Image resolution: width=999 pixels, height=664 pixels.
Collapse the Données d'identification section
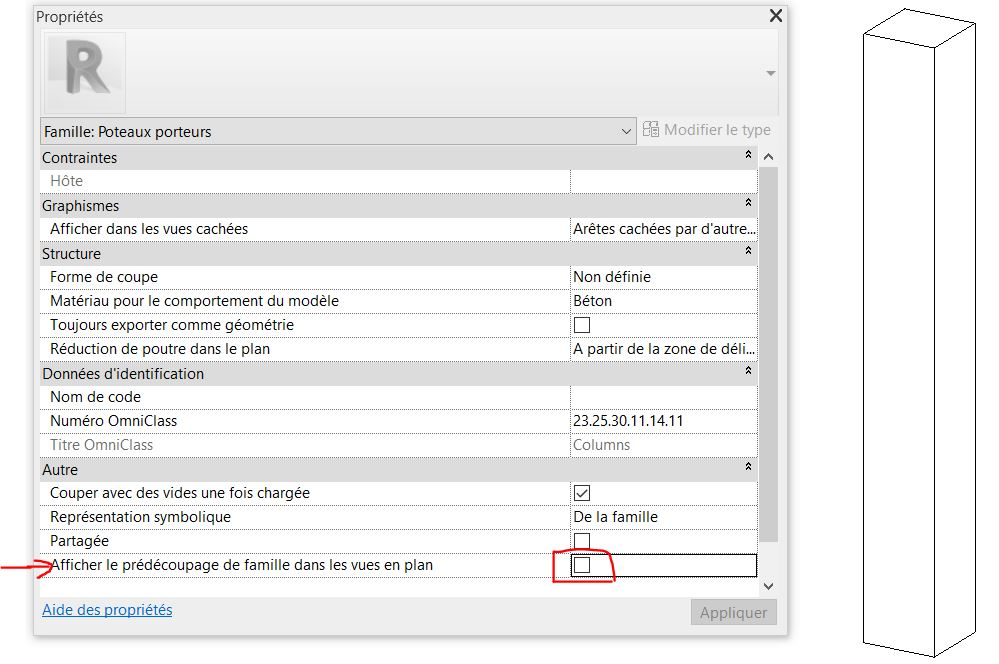748,373
